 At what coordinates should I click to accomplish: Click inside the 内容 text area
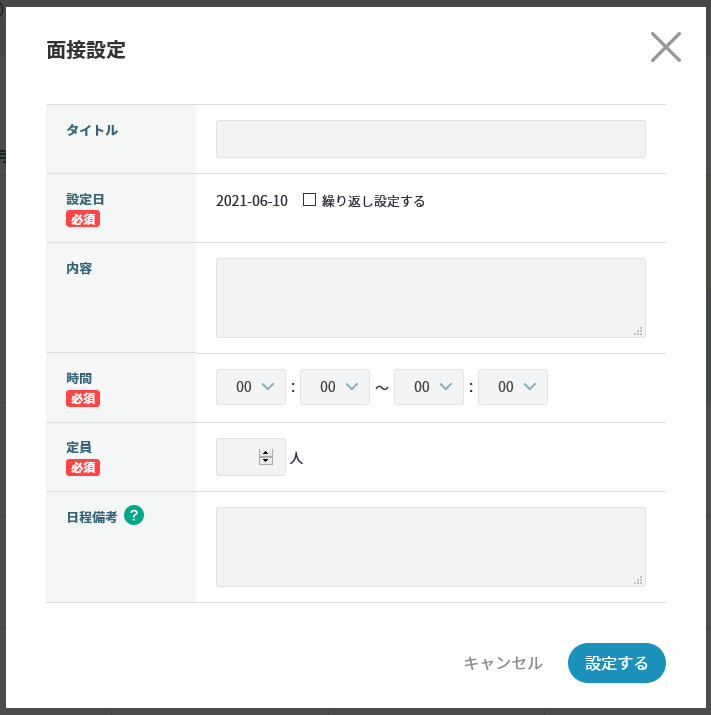coord(430,297)
